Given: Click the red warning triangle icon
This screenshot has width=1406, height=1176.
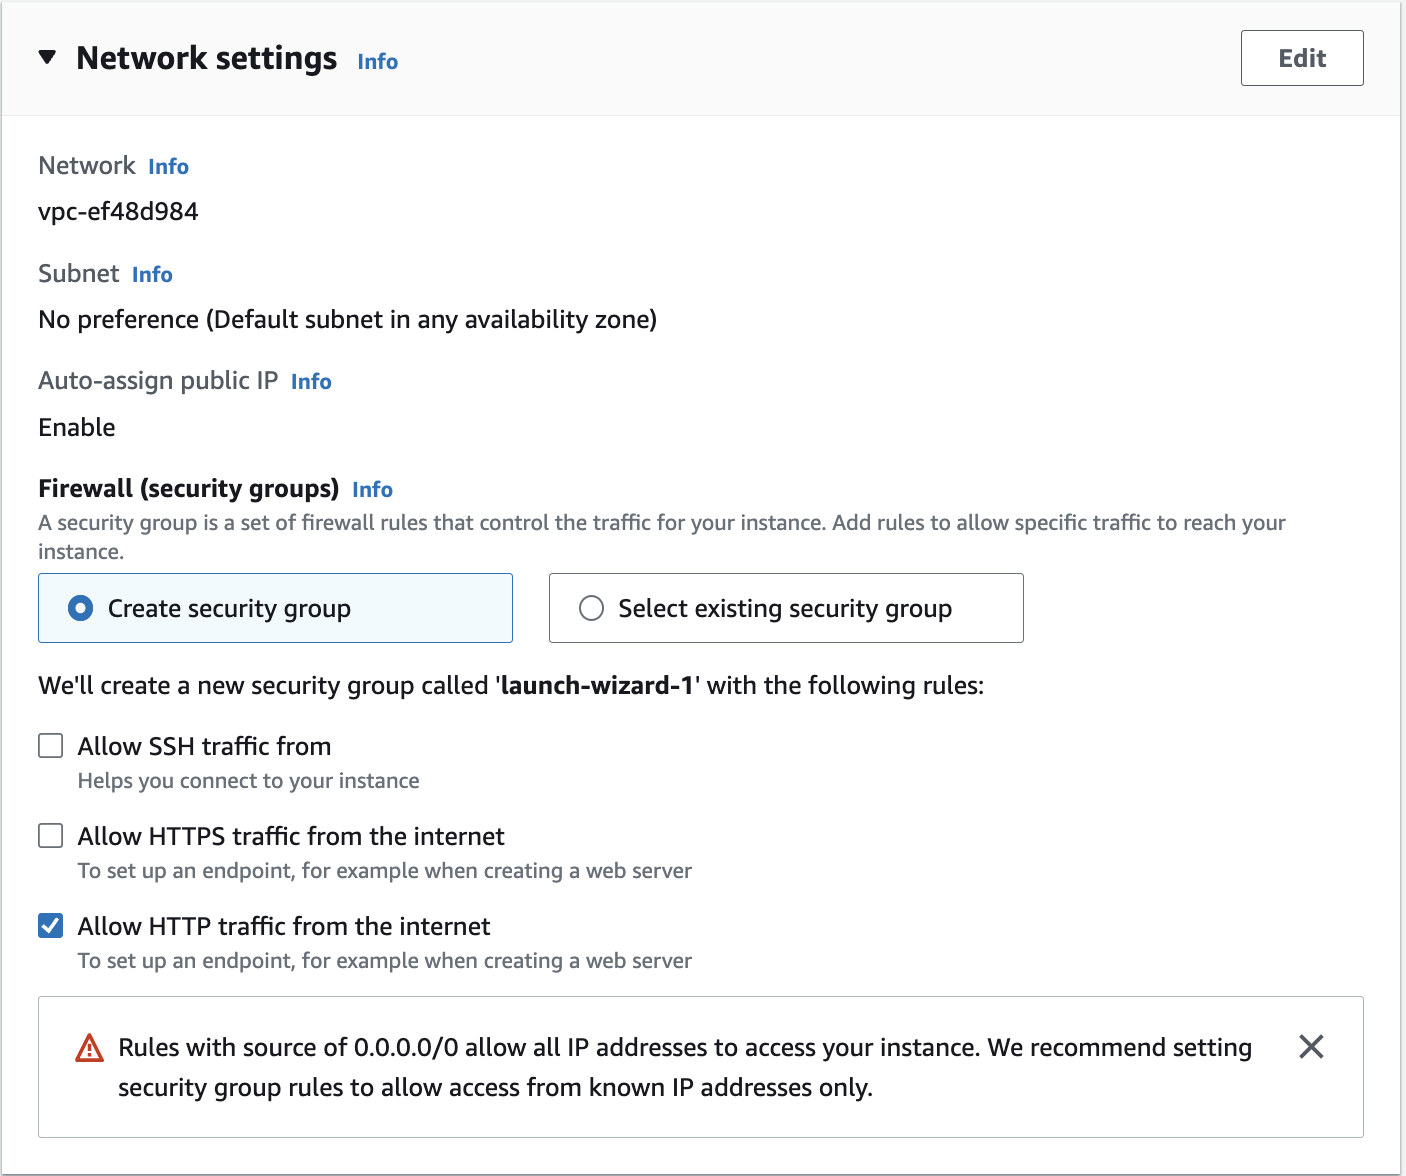Looking at the screenshot, I should click(91, 1047).
